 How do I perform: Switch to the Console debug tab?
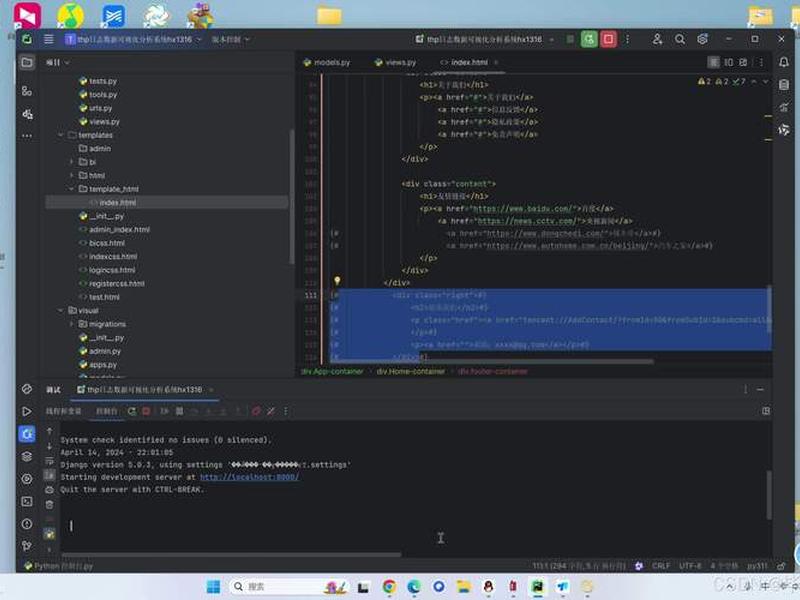point(107,411)
